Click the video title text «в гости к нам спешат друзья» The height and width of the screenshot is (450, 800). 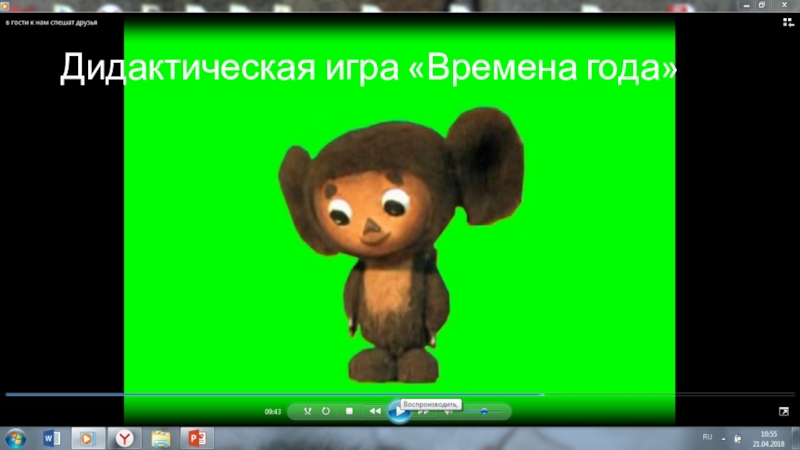point(52,22)
